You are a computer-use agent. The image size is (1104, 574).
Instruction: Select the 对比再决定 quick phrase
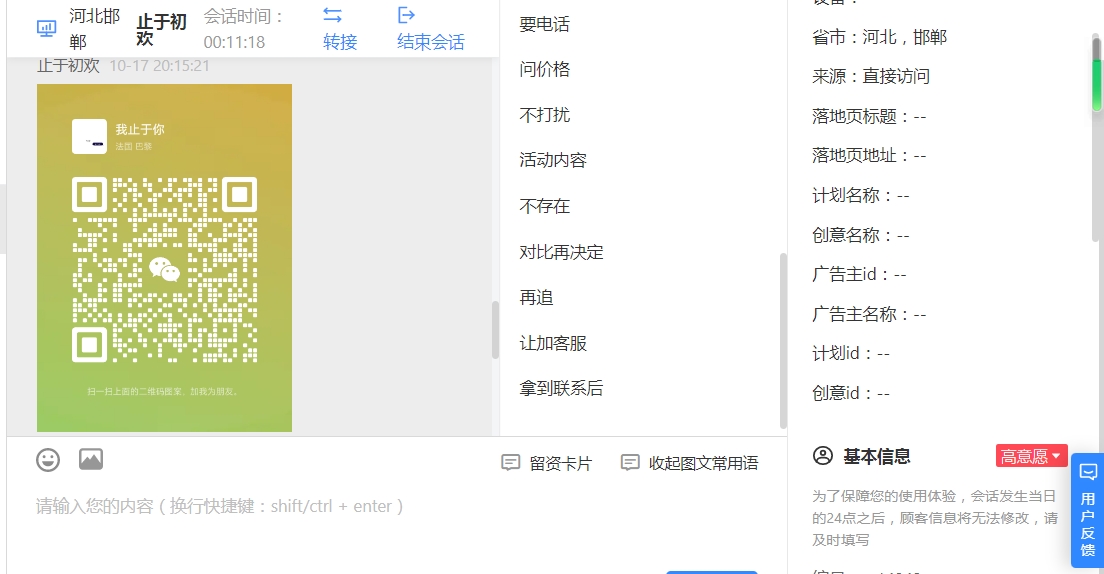coord(561,251)
